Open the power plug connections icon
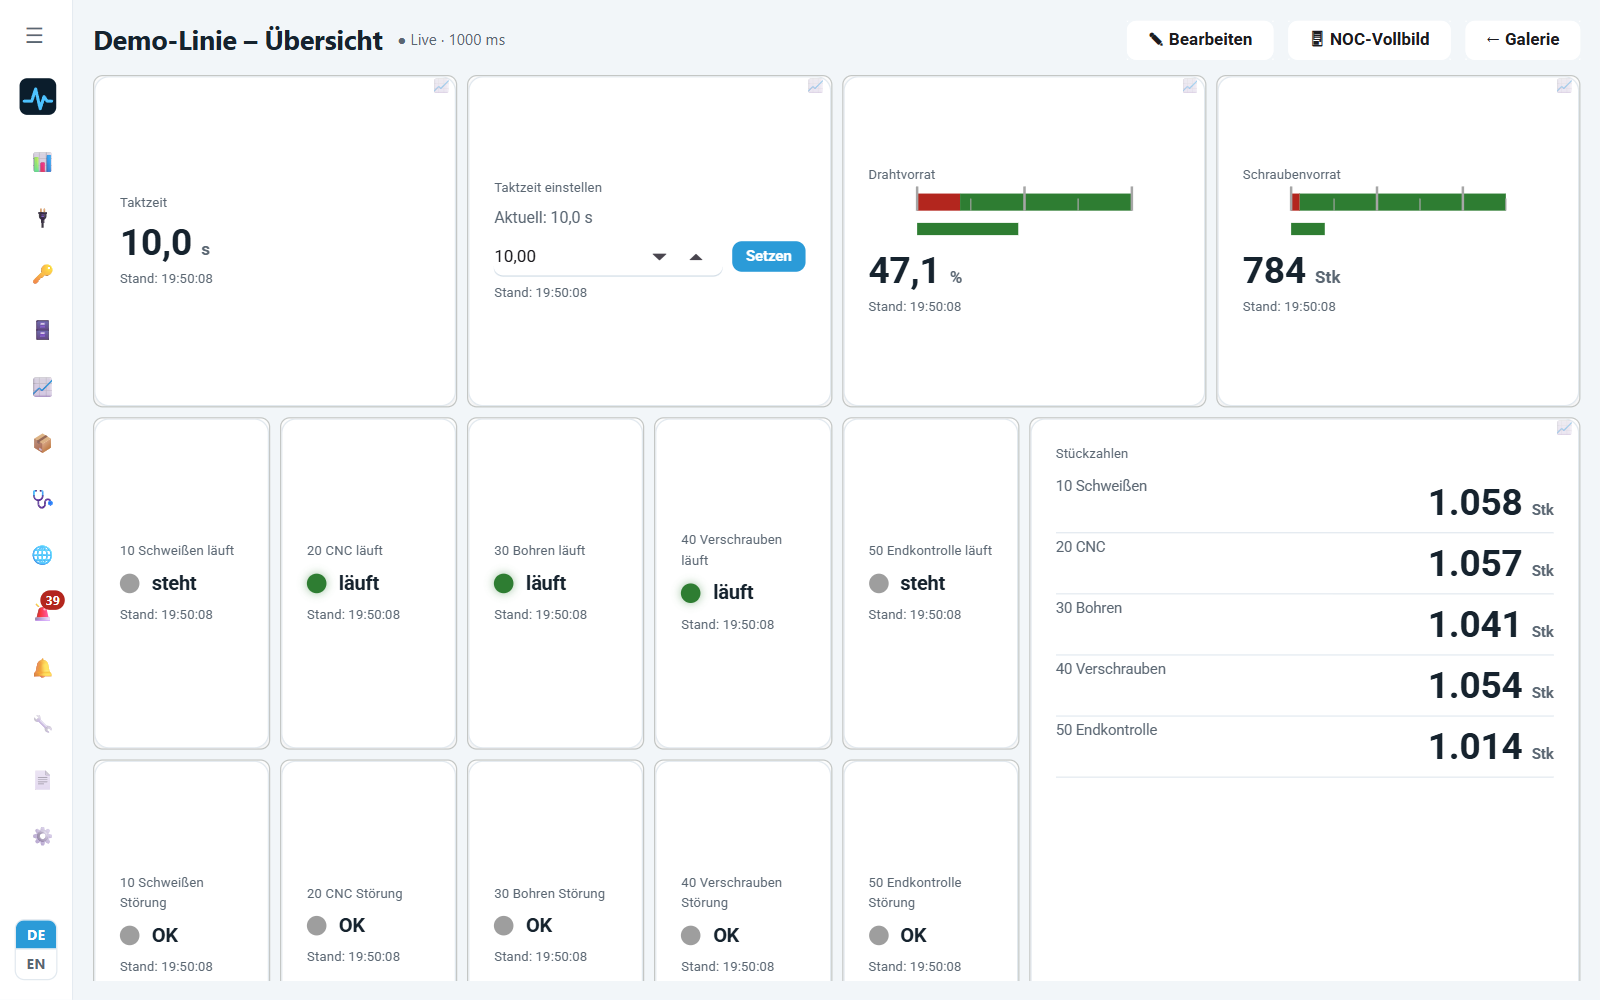The image size is (1600, 1000). tap(42, 218)
